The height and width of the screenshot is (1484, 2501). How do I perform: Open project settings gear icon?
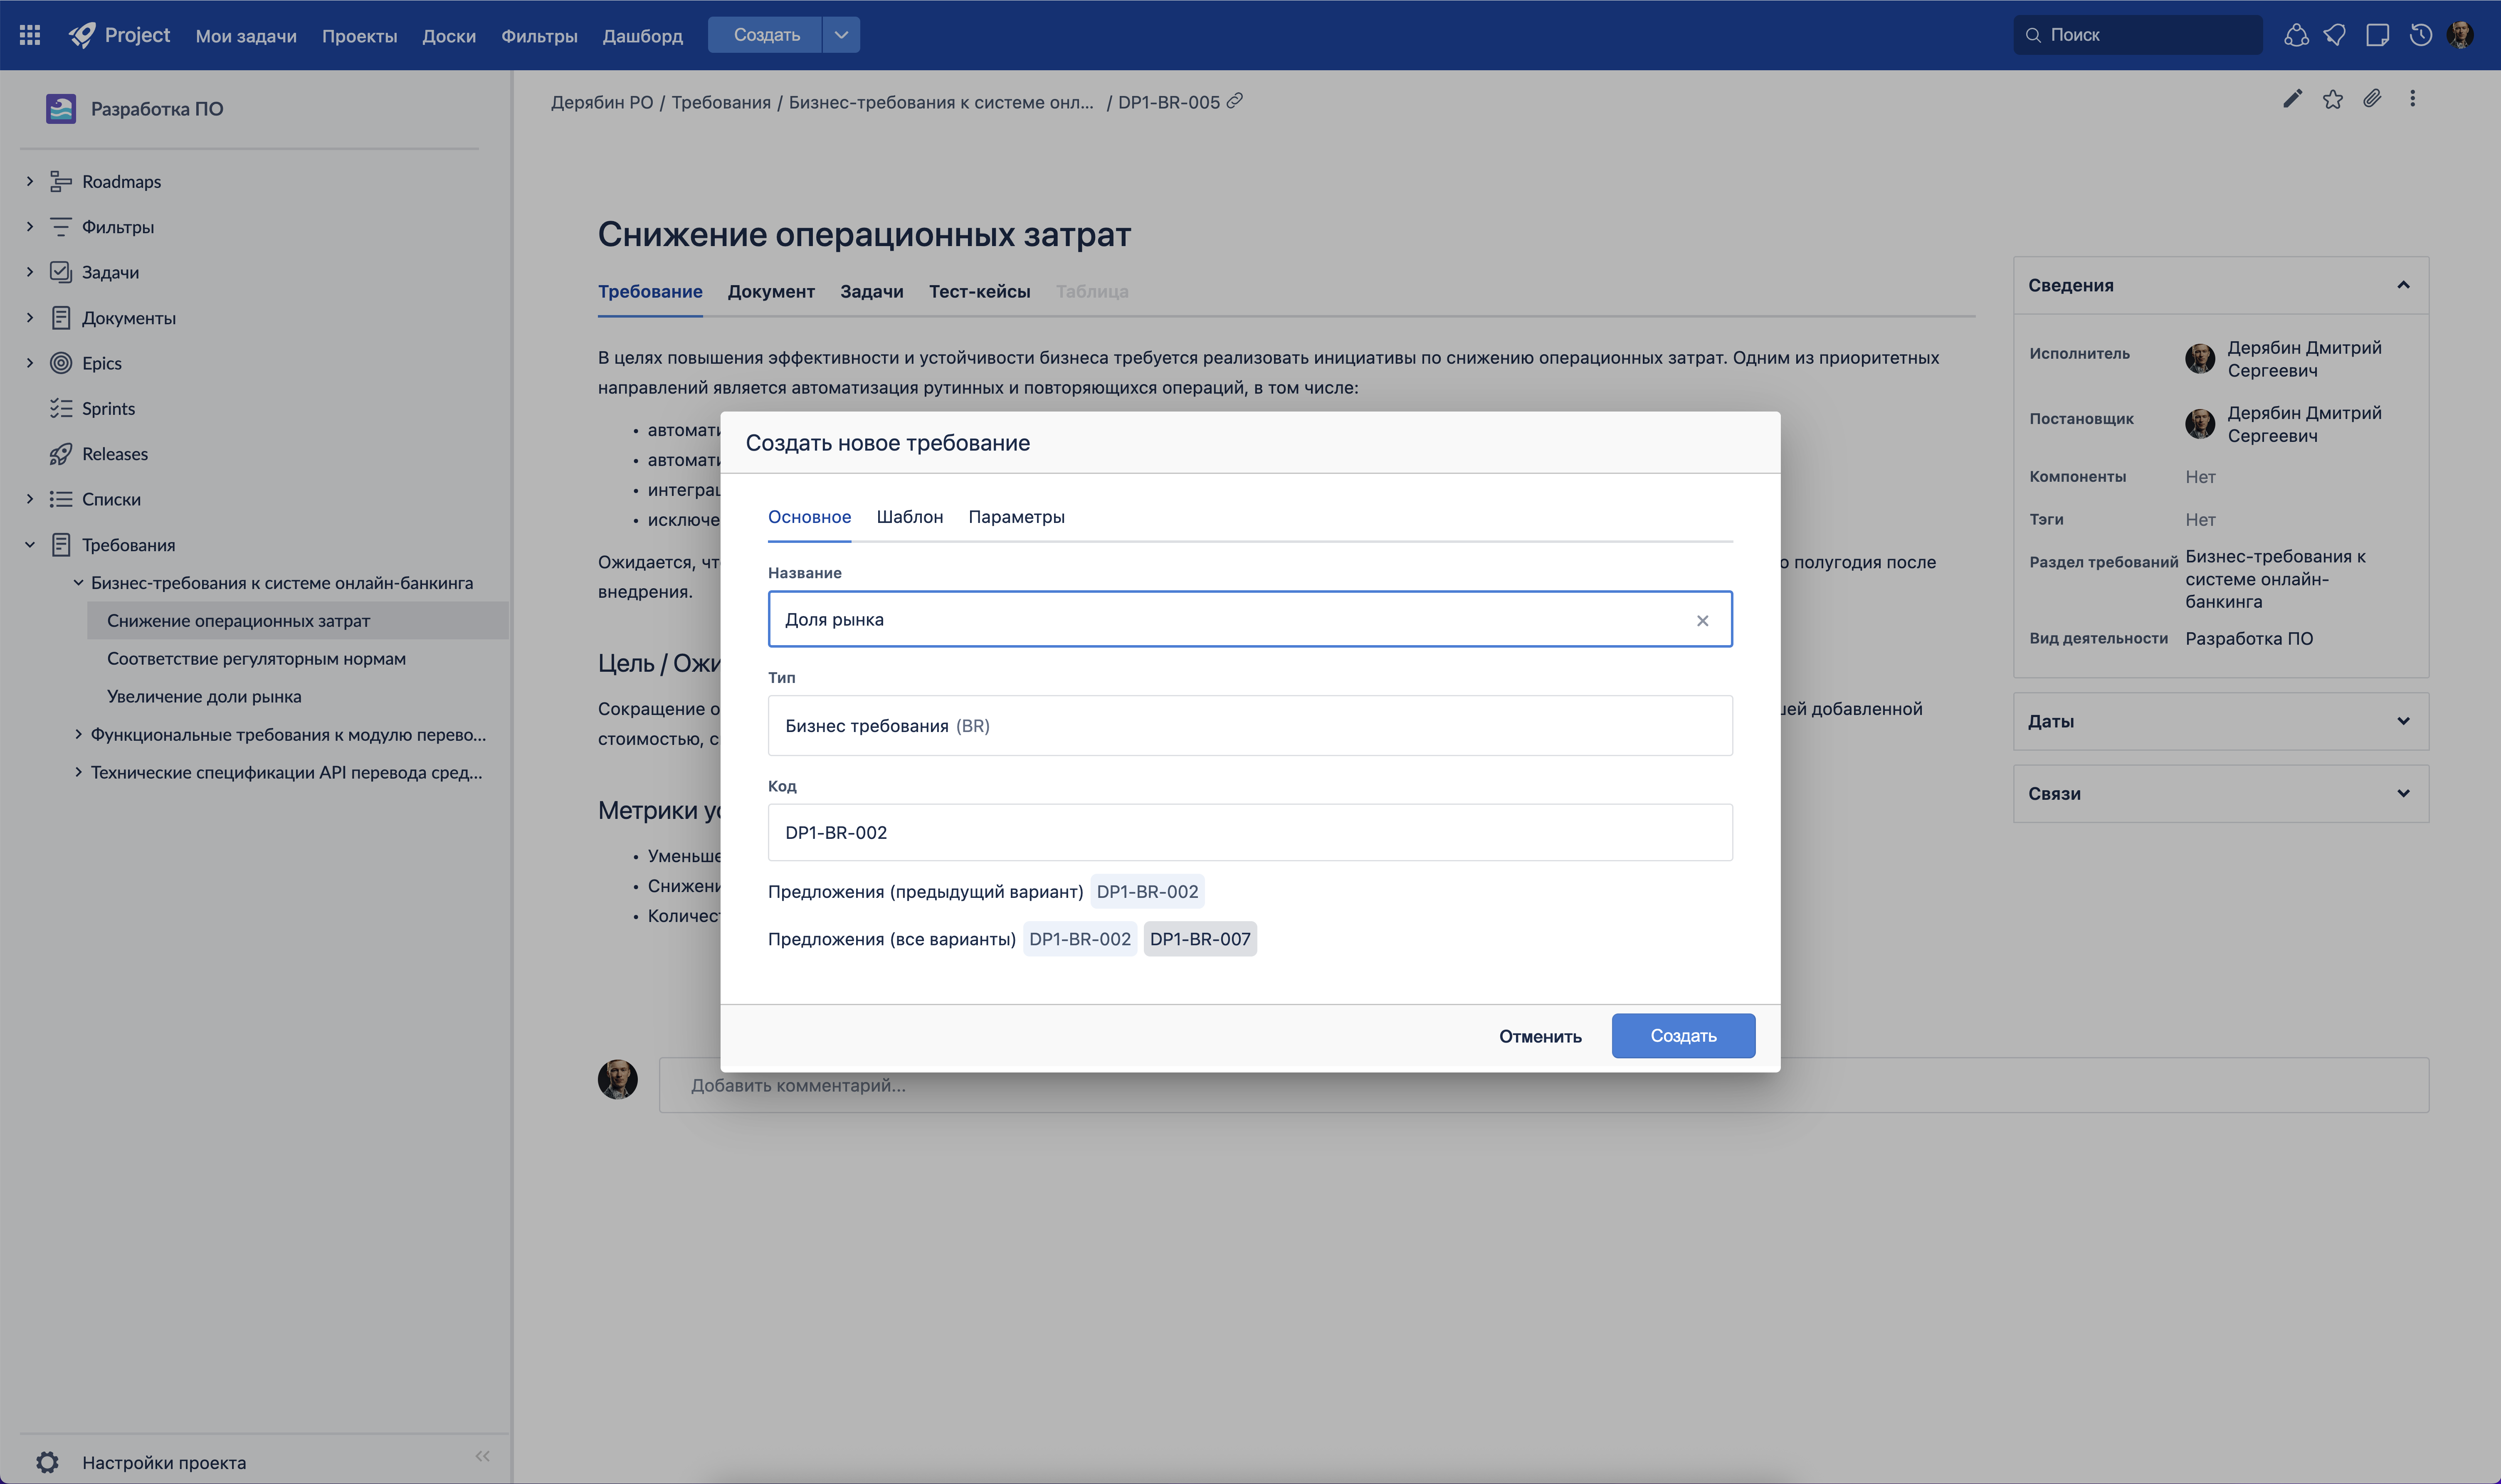click(x=47, y=1462)
